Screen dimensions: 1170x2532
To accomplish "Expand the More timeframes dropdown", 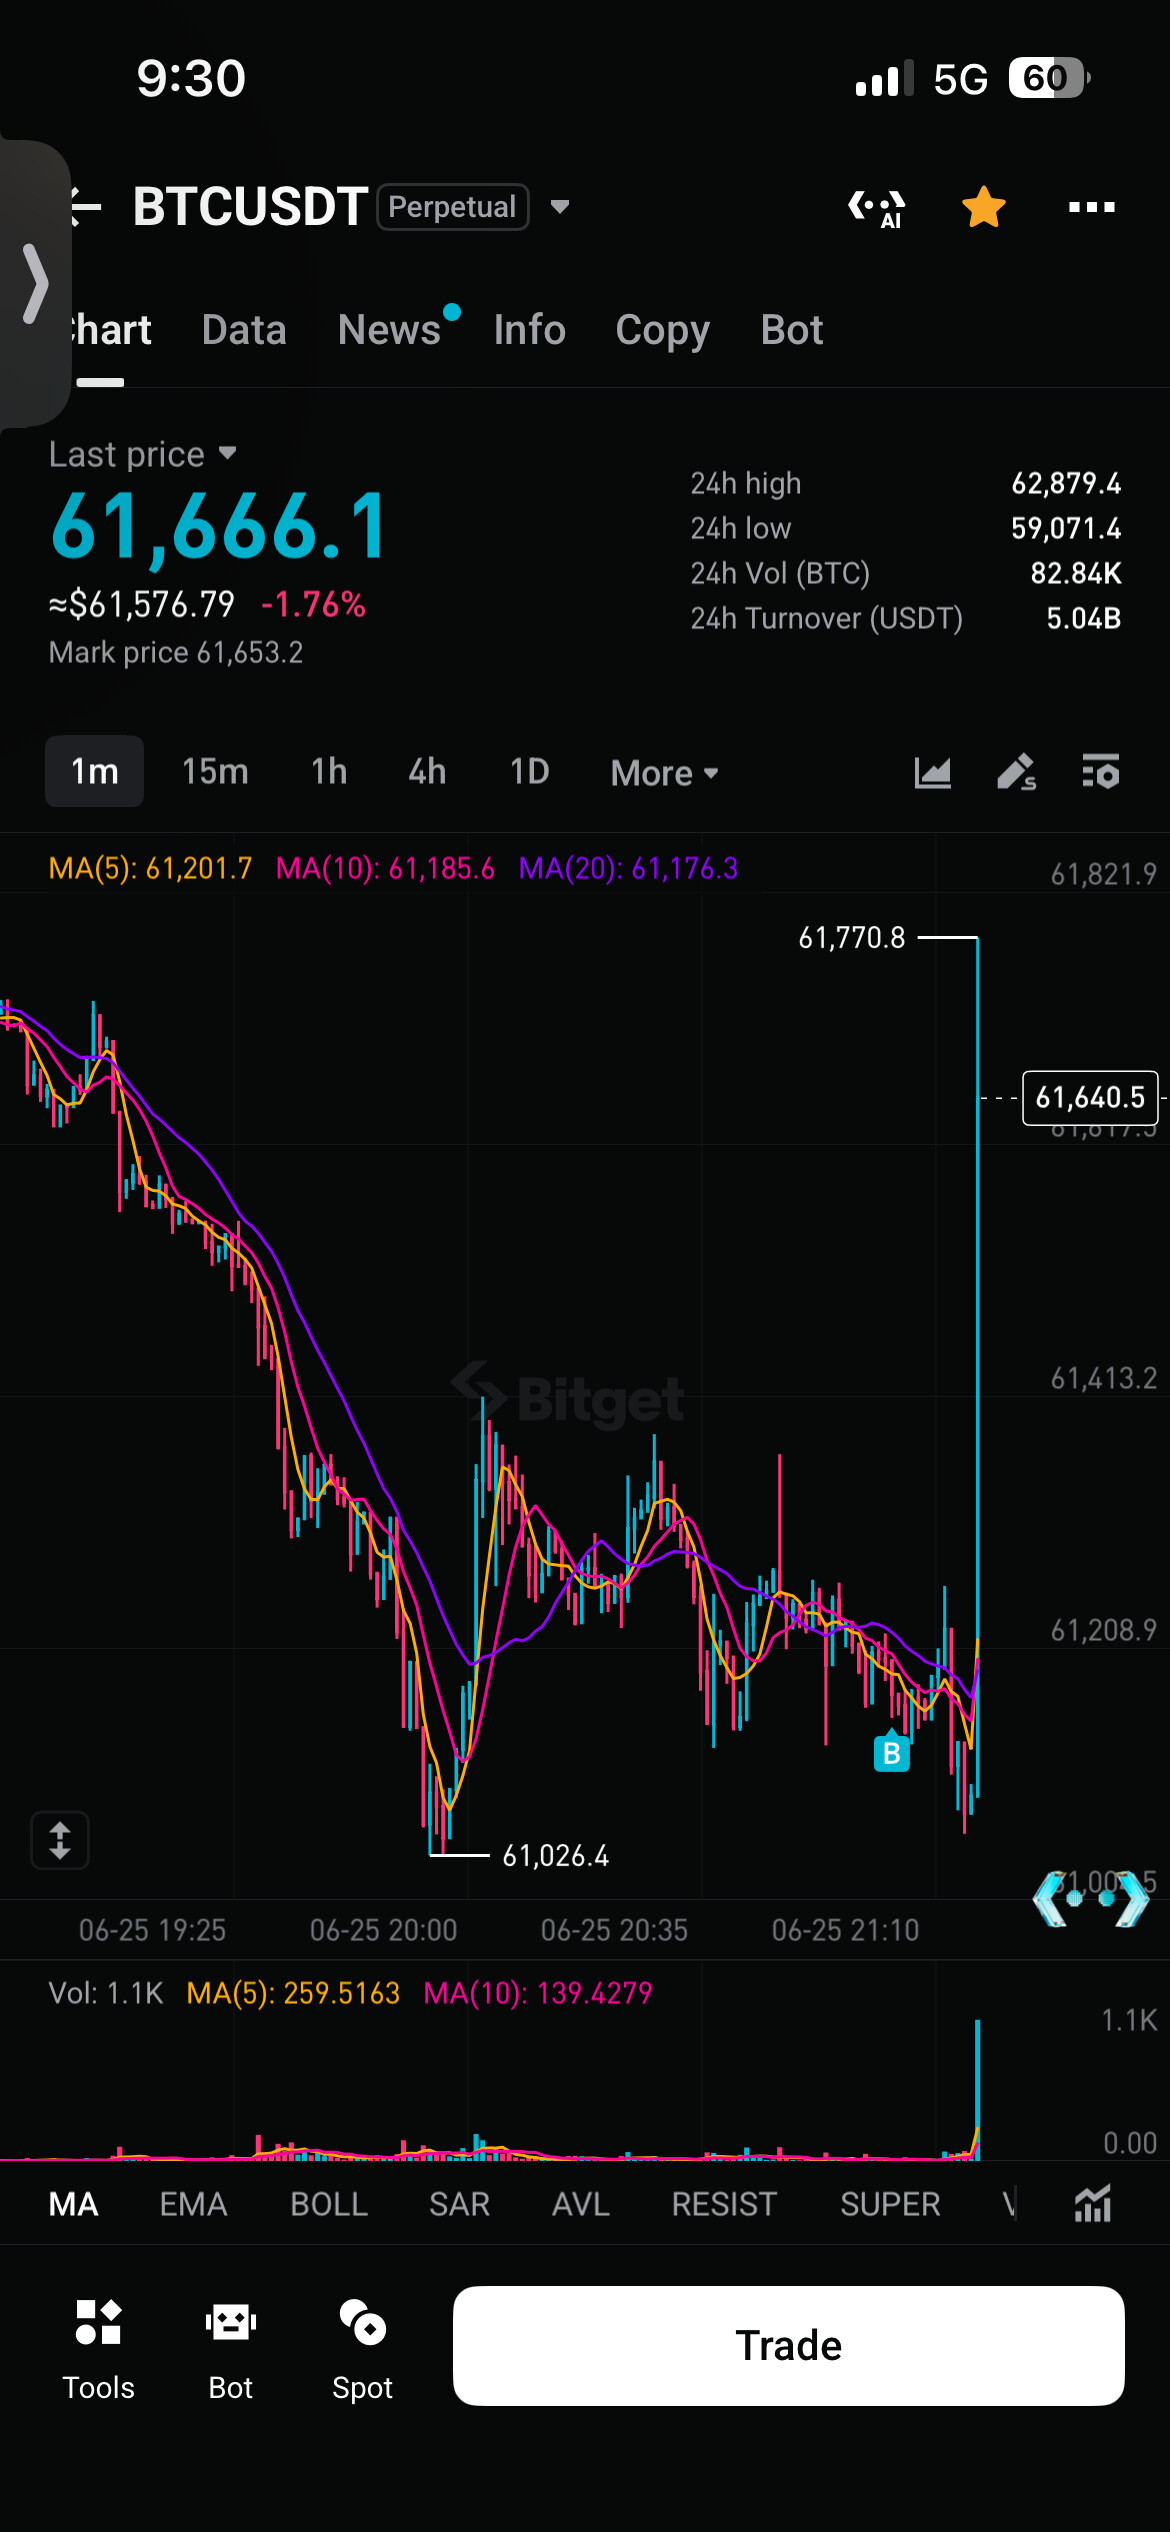I will 664,773.
